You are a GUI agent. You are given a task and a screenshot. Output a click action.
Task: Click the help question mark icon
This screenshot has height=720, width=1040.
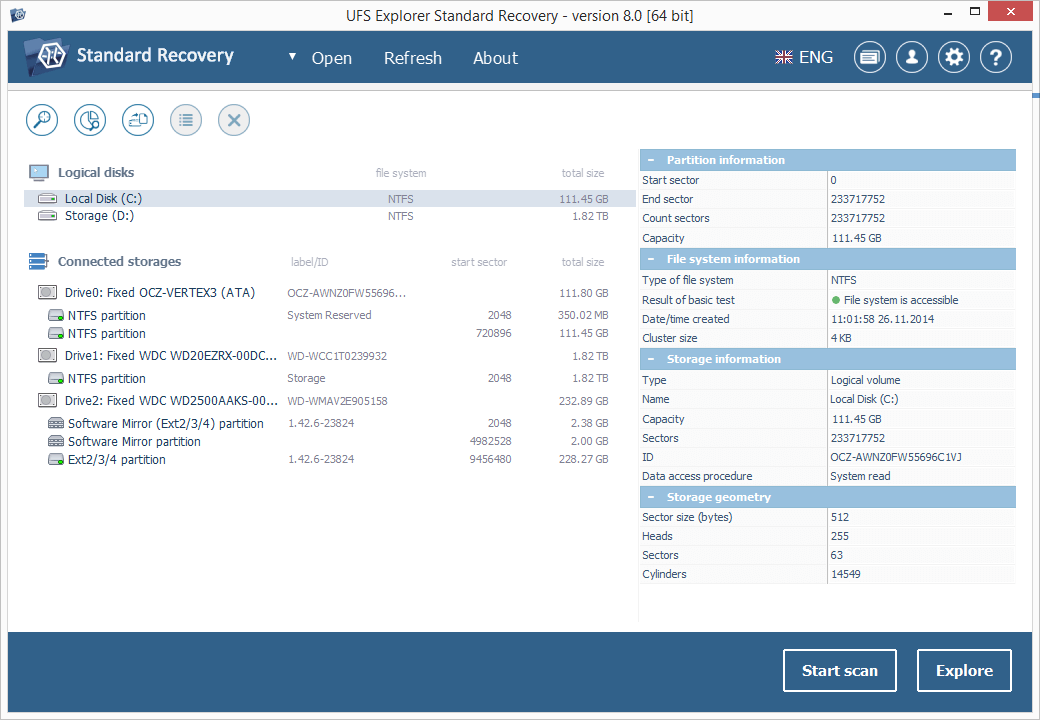click(995, 57)
